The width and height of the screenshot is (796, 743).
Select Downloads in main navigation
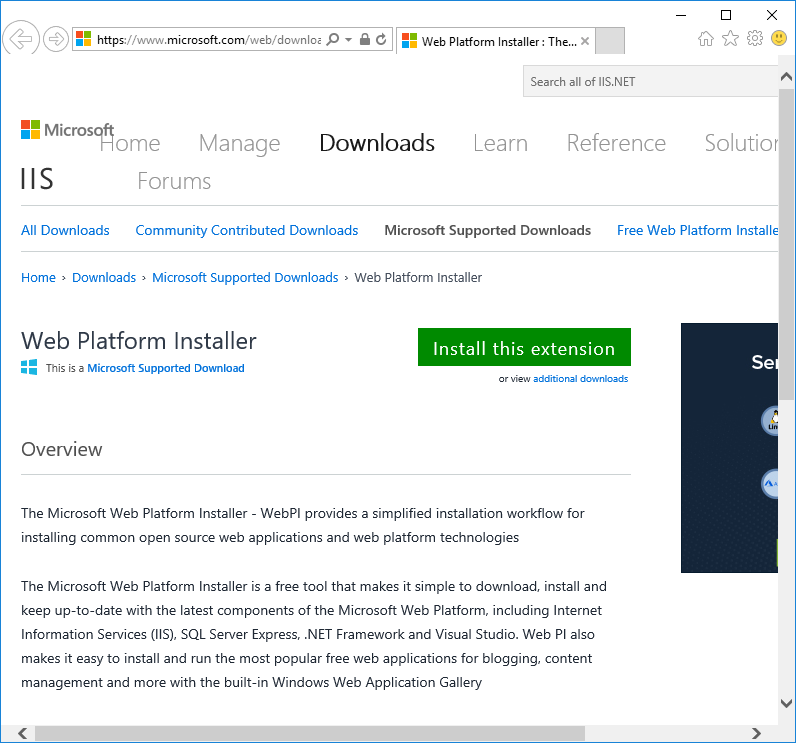pyautogui.click(x=377, y=143)
